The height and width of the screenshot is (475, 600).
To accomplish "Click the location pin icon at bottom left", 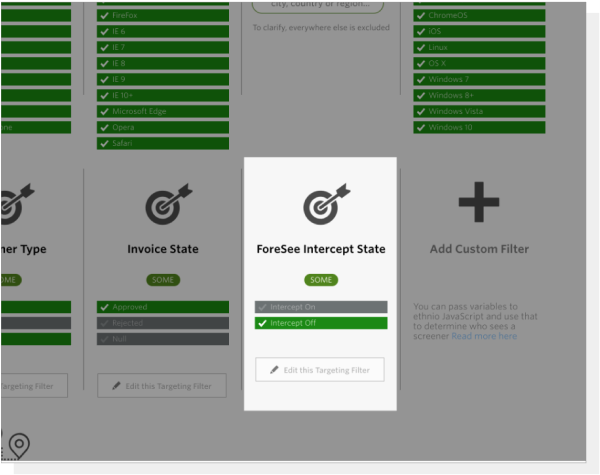I will tap(18, 444).
